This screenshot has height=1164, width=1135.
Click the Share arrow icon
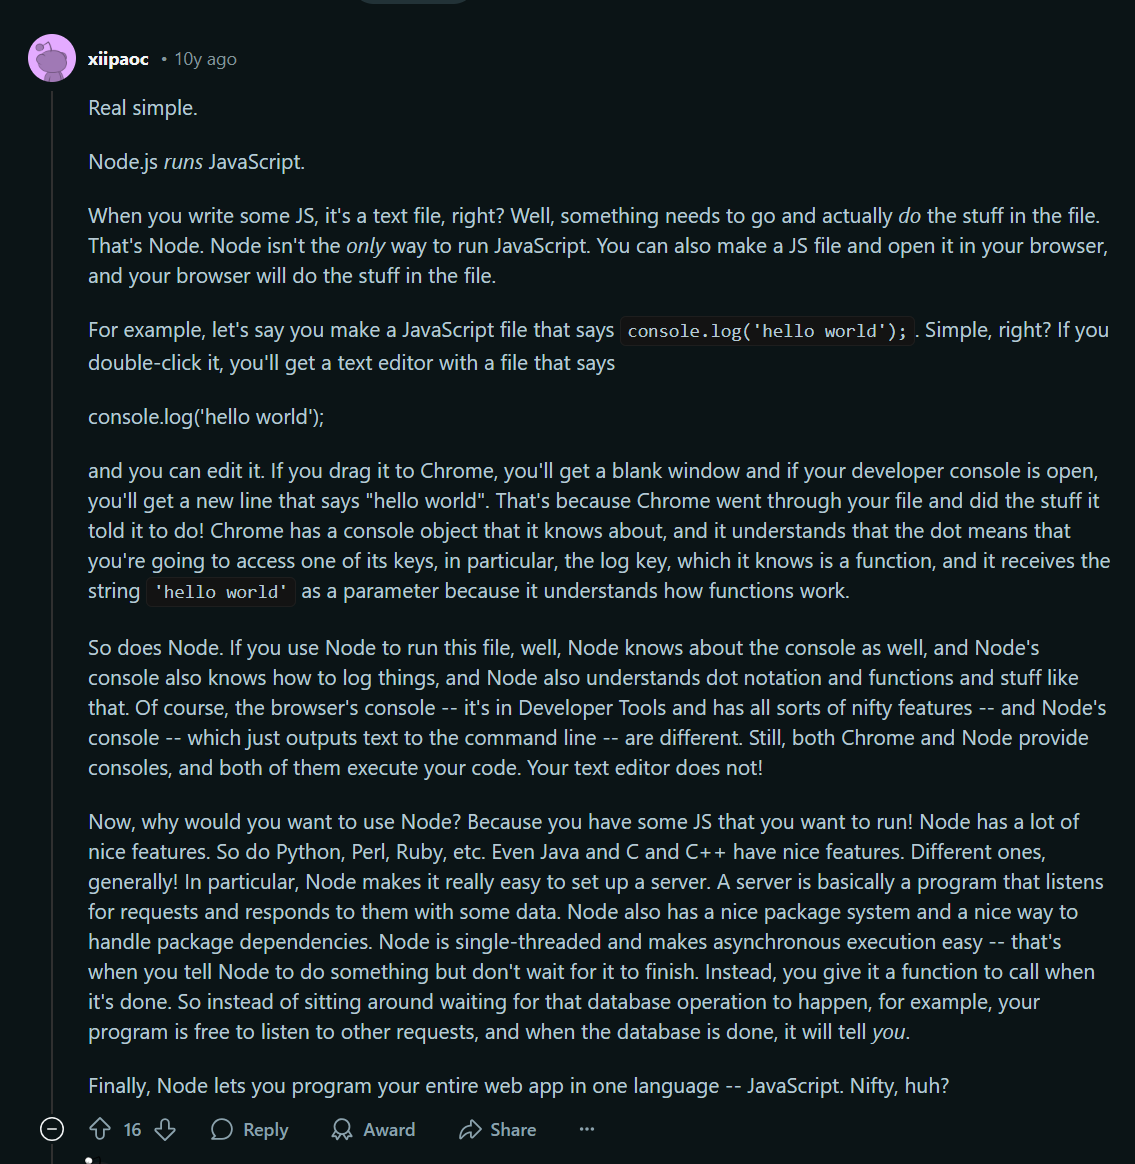470,1130
